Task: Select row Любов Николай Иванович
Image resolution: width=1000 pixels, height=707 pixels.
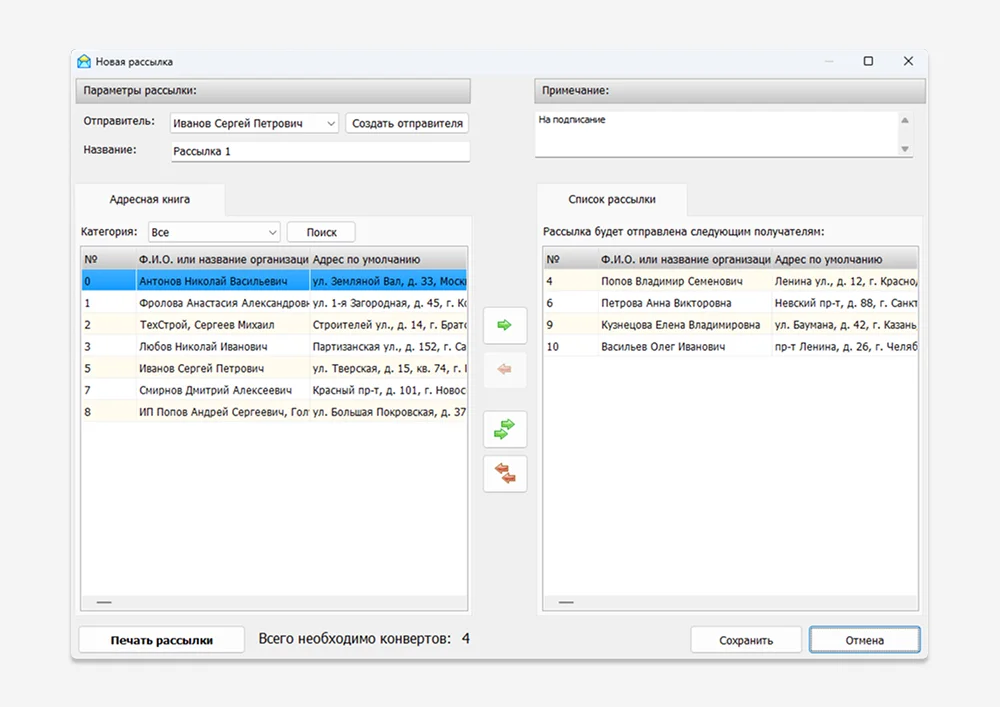Action: [274, 346]
